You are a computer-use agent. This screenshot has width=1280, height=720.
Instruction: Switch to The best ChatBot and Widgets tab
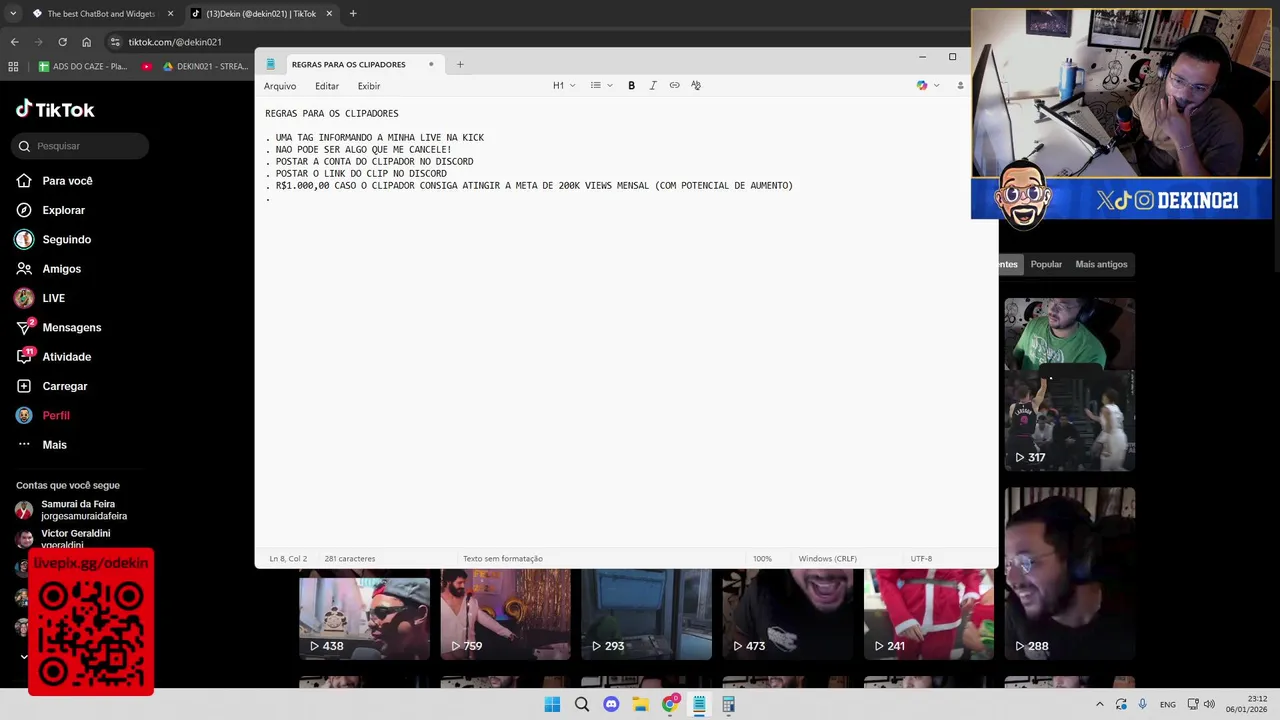pyautogui.click(x=100, y=14)
